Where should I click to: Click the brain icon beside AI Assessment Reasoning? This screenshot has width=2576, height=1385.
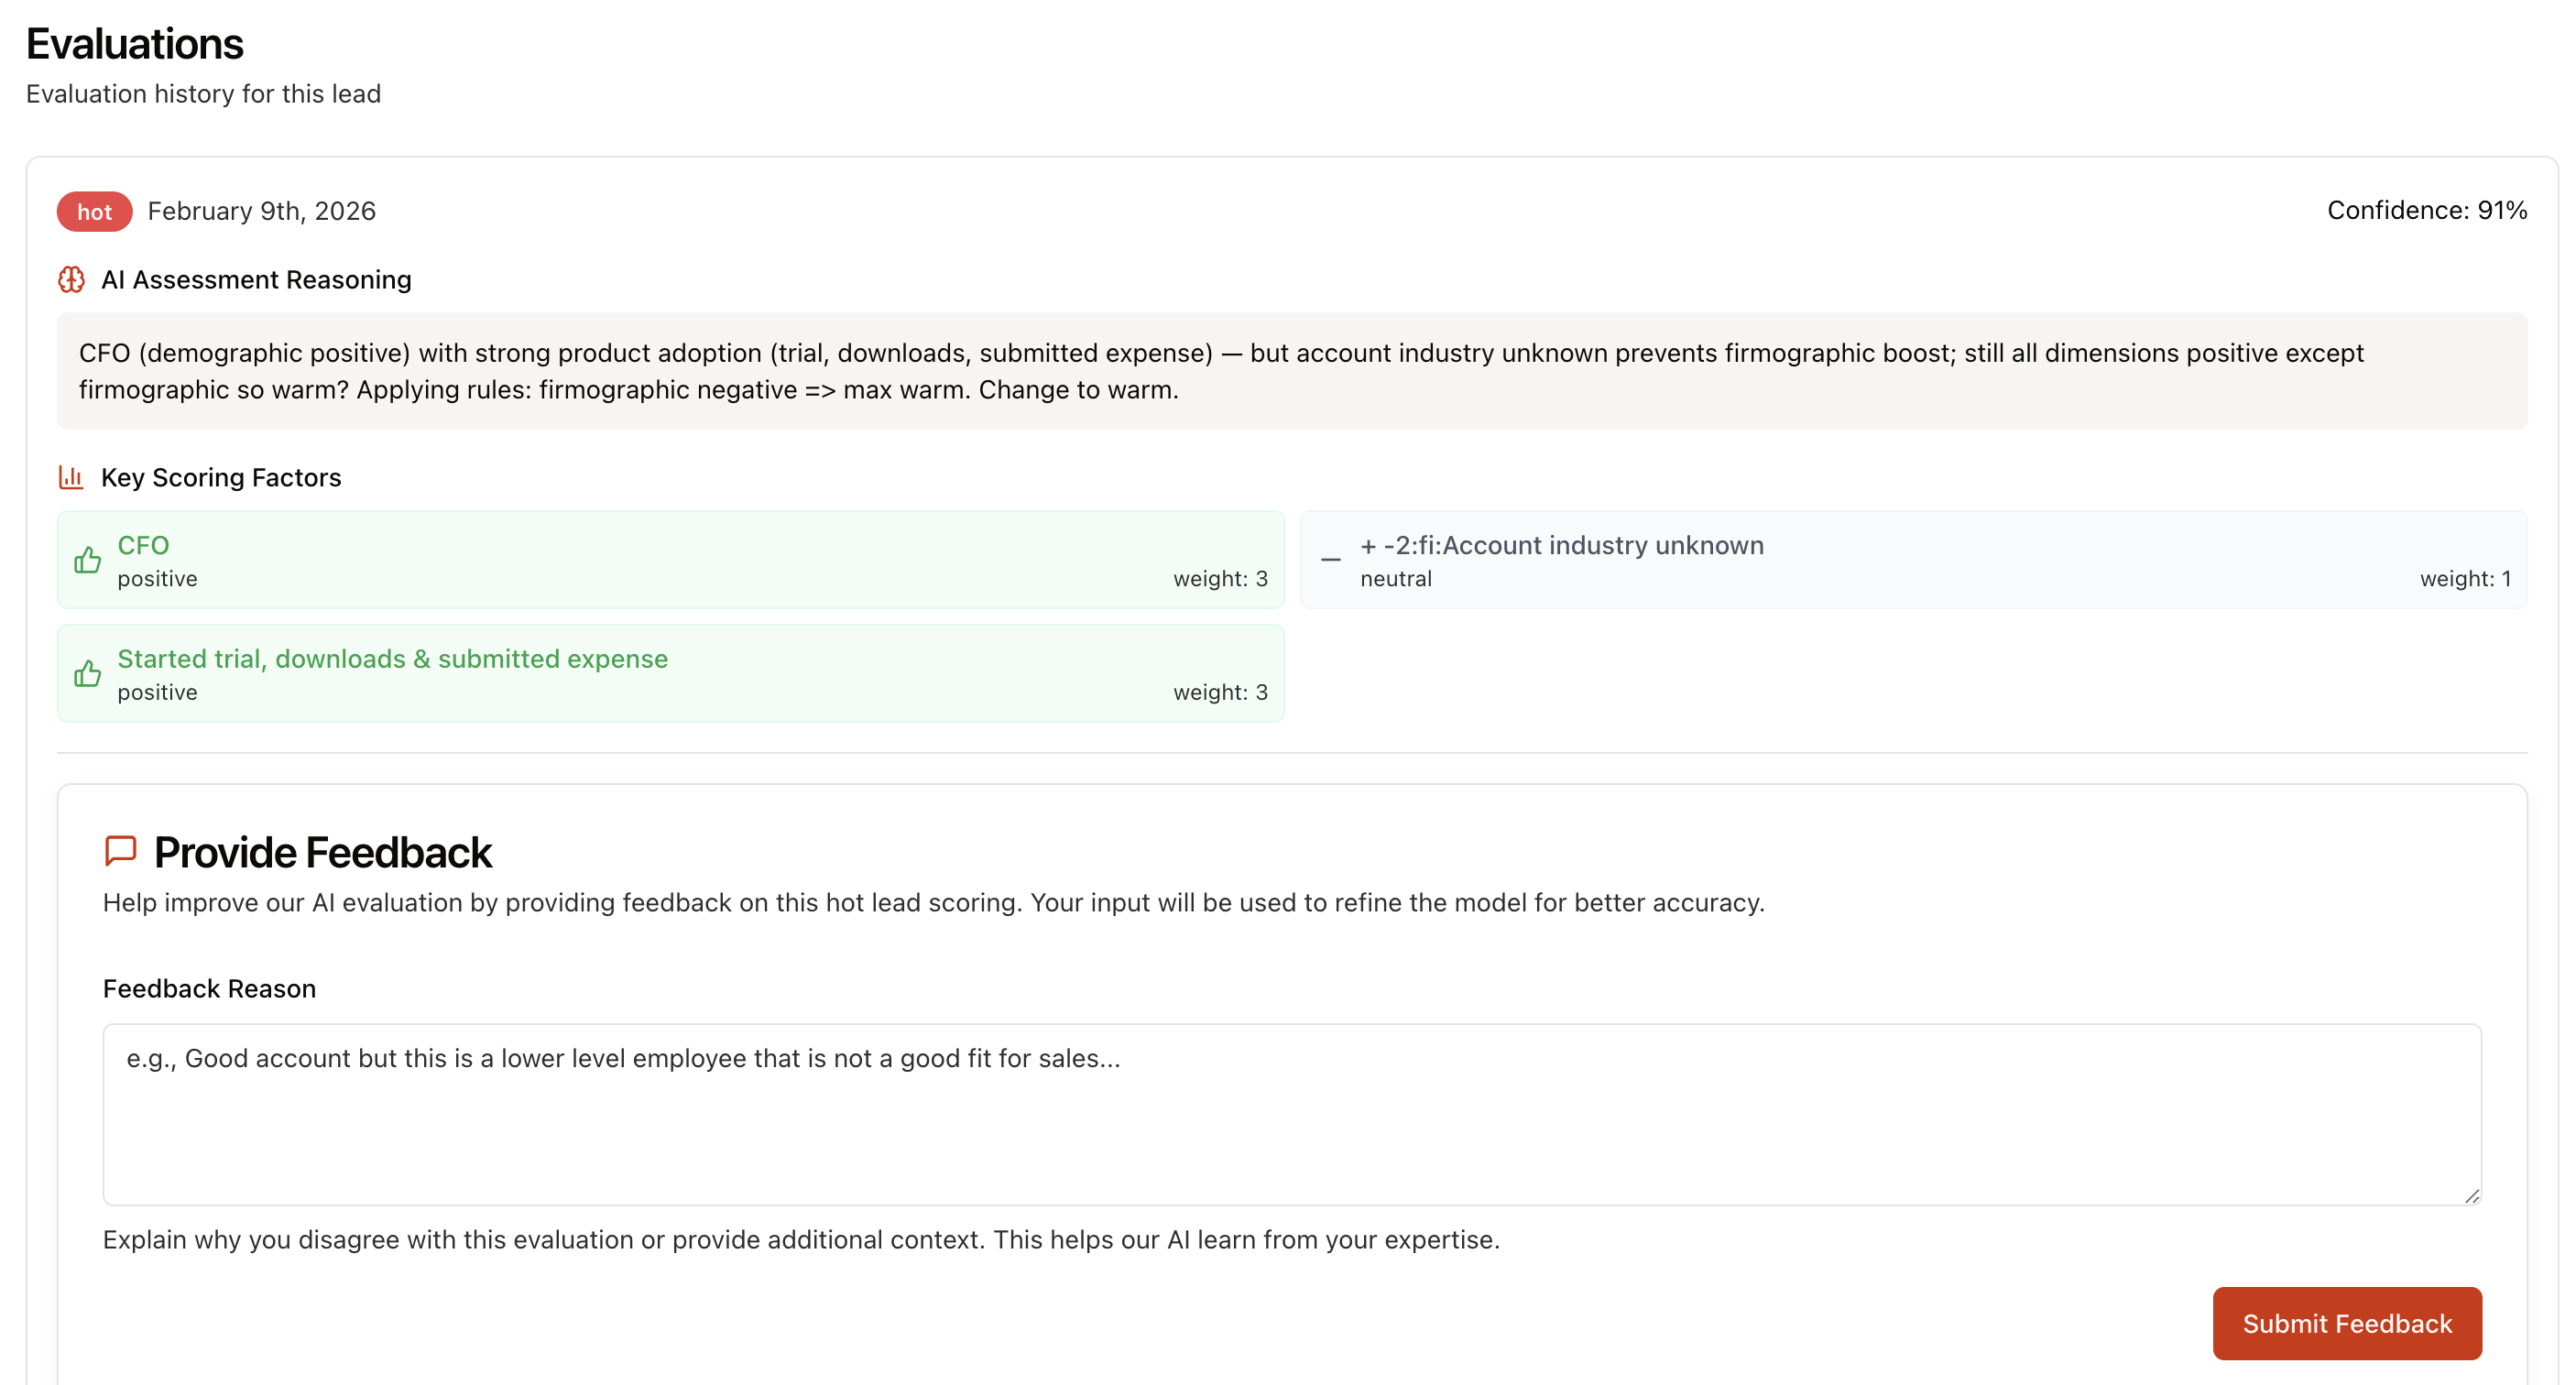[x=71, y=280]
